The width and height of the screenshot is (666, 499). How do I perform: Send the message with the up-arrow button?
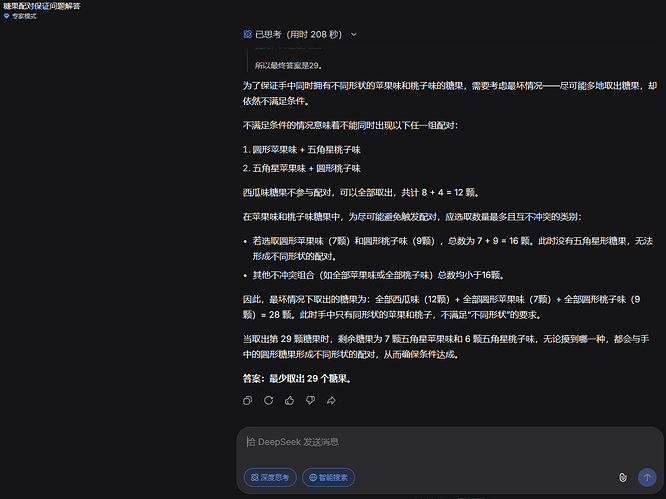coord(647,477)
